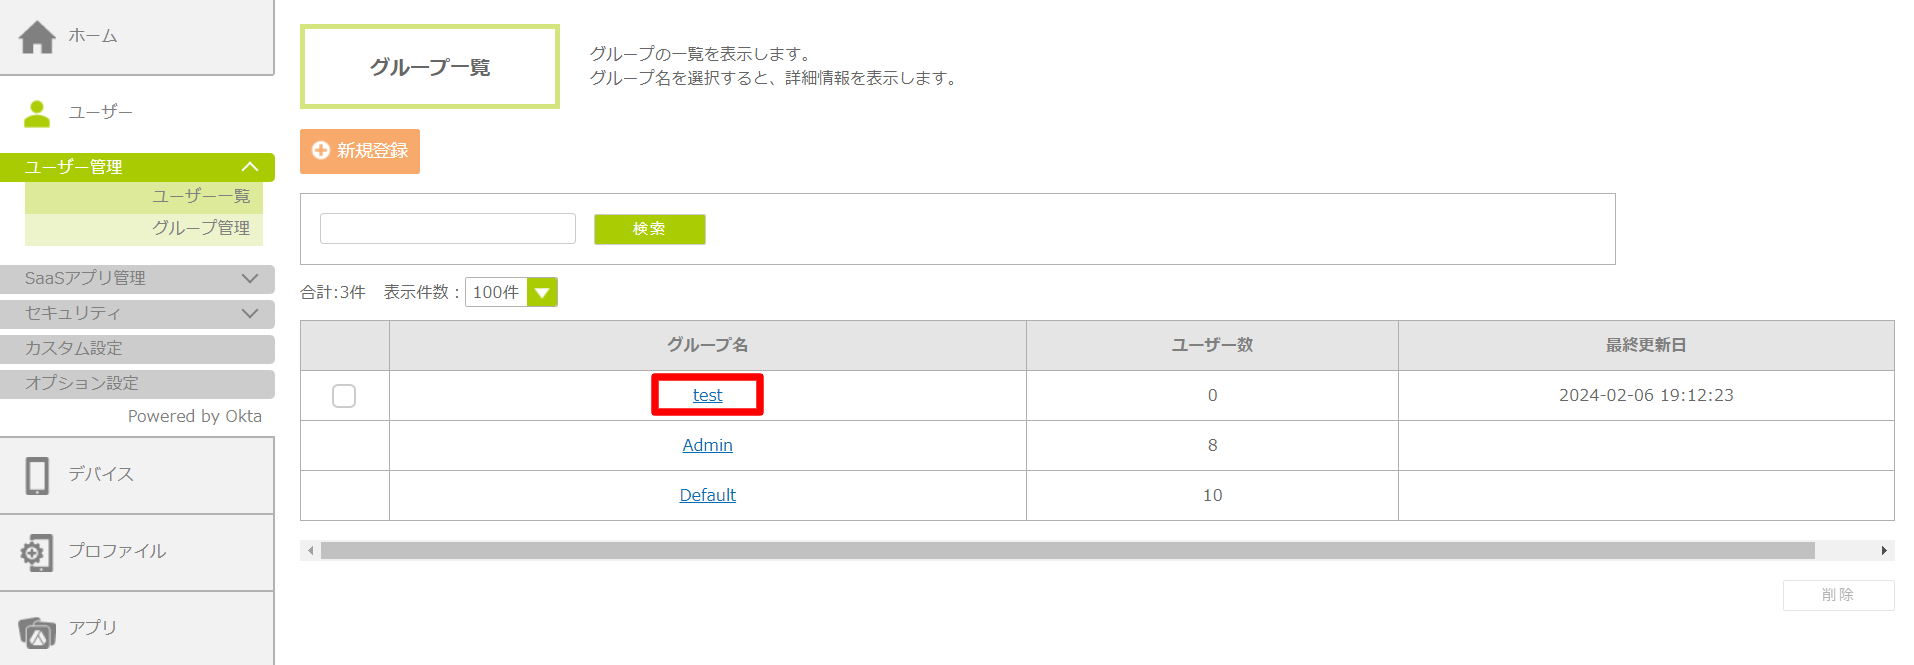This screenshot has width=1914, height=665.
Task: Check the checkbox for test group
Action: (344, 396)
